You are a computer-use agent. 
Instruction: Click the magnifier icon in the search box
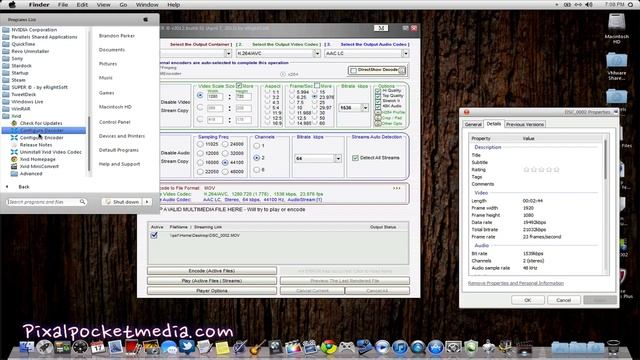tap(82, 202)
